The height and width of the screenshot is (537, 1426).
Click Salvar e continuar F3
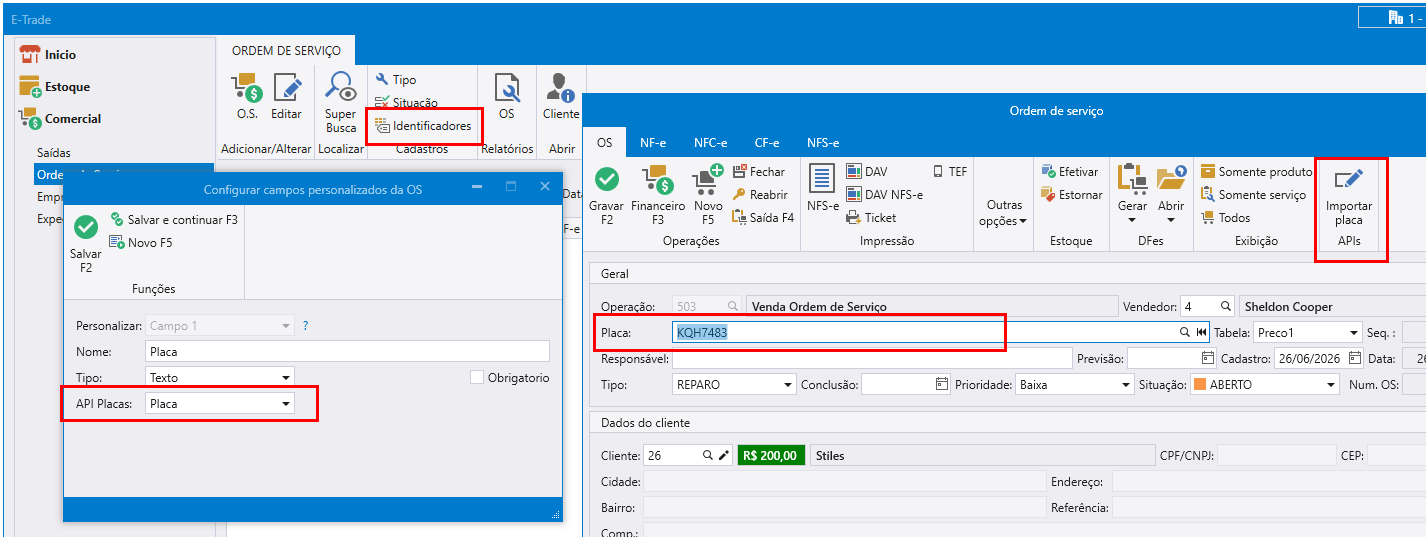174,219
